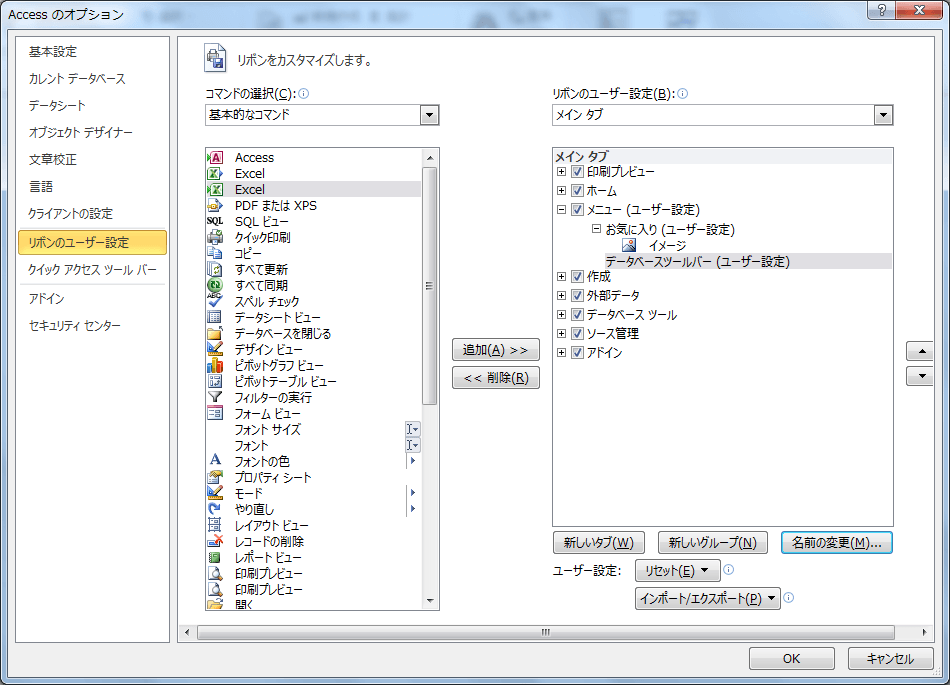The height and width of the screenshot is (685, 950).
Task: Choose the すべて更新 icon
Action: click(x=215, y=270)
